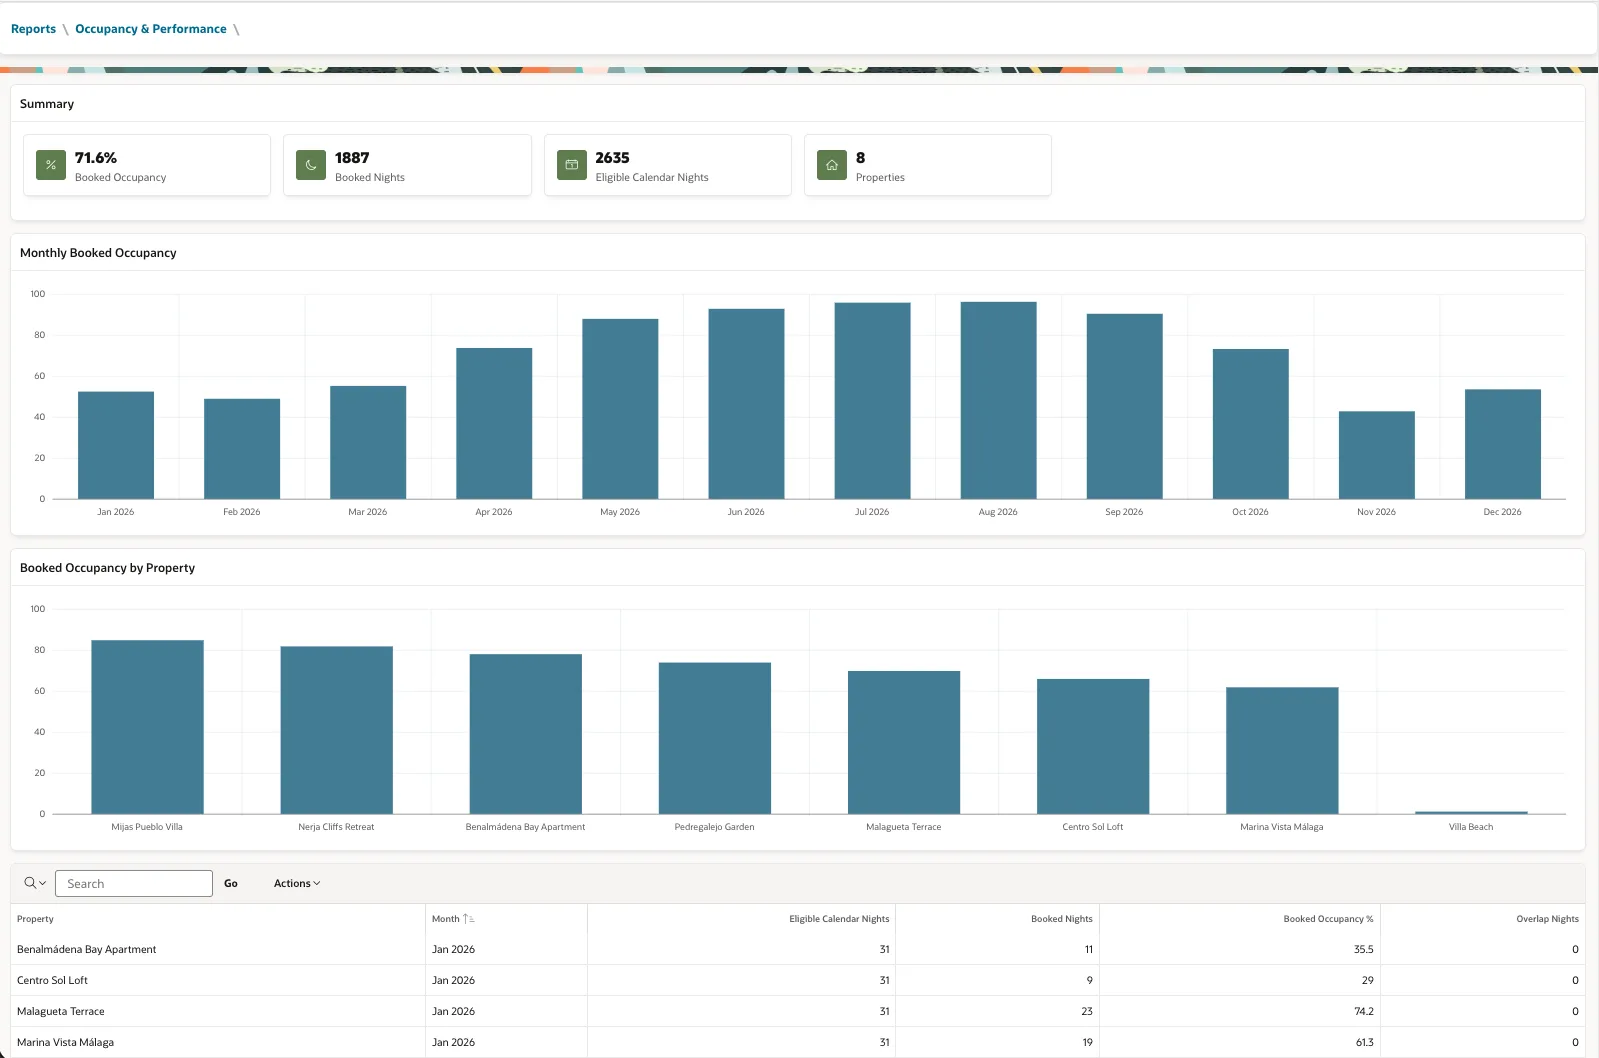Select the Mar 2026 occupancy bar
The height and width of the screenshot is (1058, 1599).
click(x=368, y=442)
